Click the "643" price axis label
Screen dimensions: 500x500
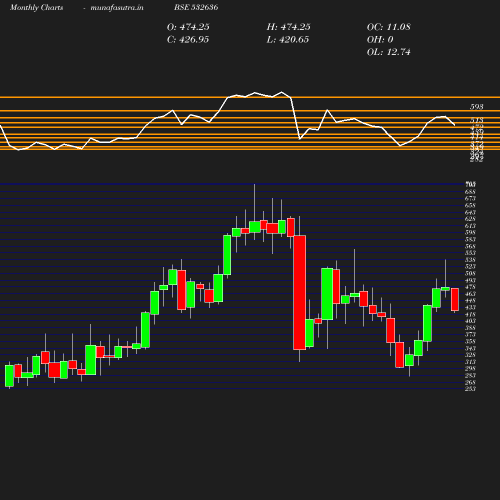coord(470,212)
